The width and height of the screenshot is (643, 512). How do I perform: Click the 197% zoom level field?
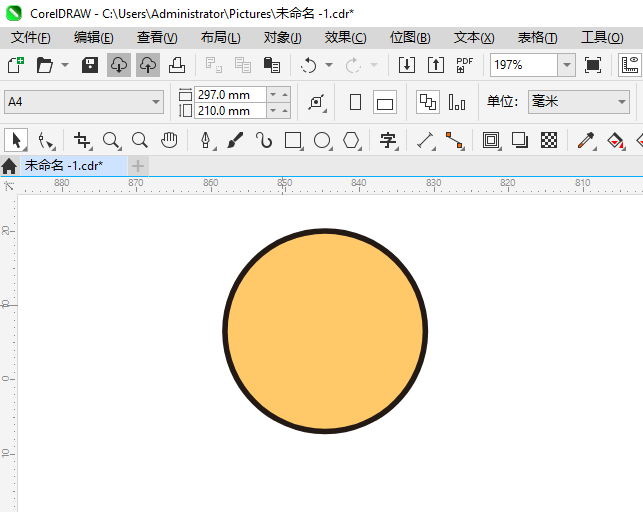(x=524, y=65)
